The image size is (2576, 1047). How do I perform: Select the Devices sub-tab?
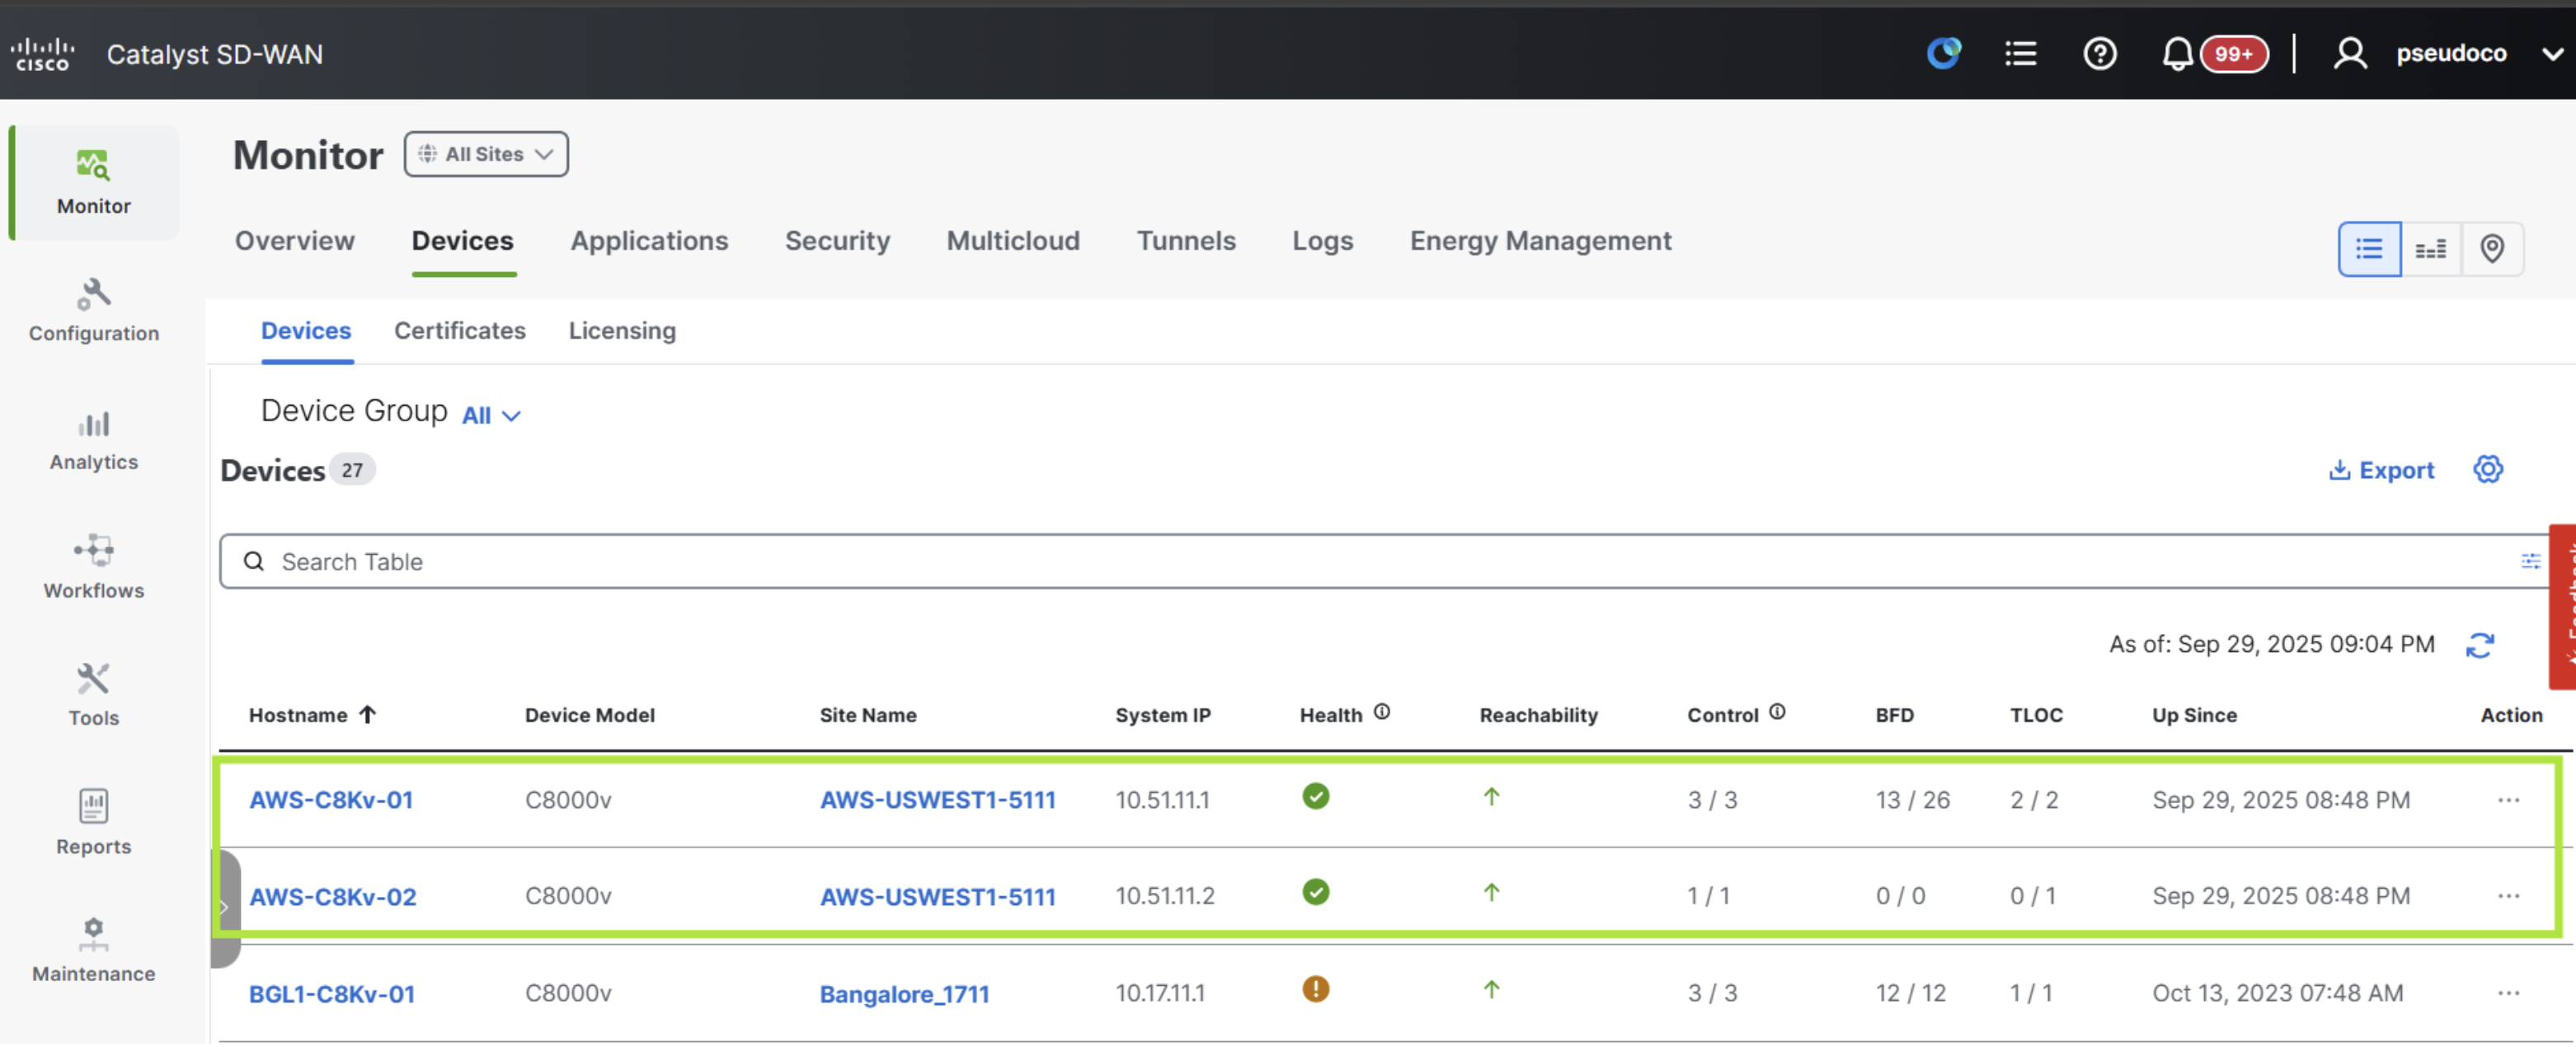[x=306, y=331]
